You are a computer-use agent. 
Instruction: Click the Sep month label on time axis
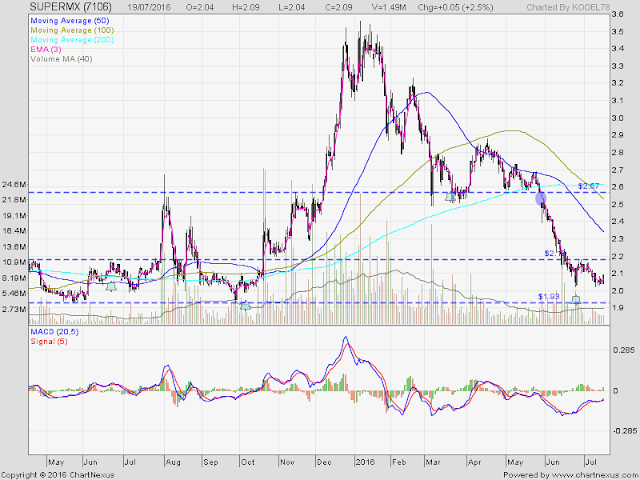(x=211, y=462)
